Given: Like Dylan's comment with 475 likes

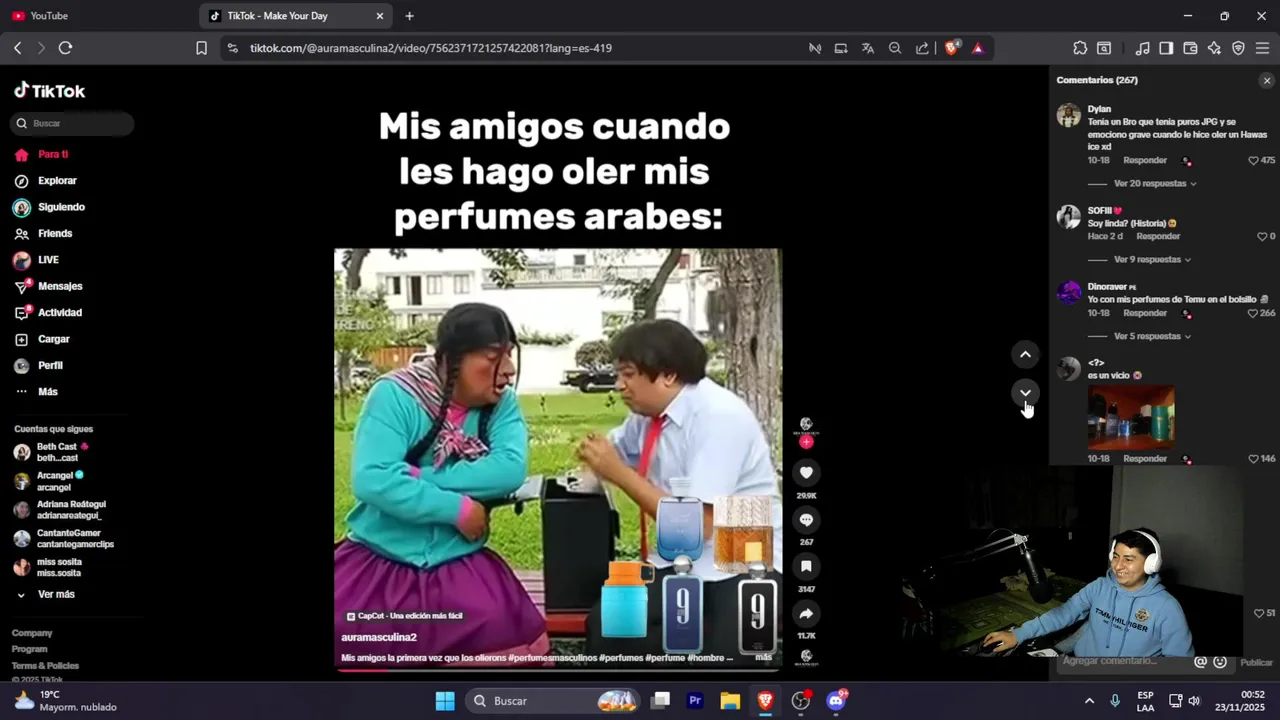Looking at the screenshot, I should pos(1253,160).
